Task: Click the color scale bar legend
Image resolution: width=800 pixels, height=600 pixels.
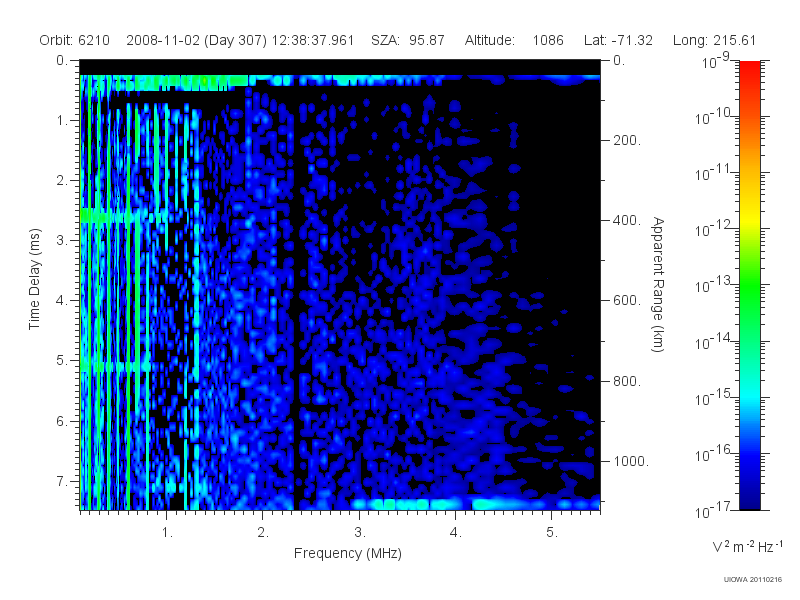Action: point(749,285)
